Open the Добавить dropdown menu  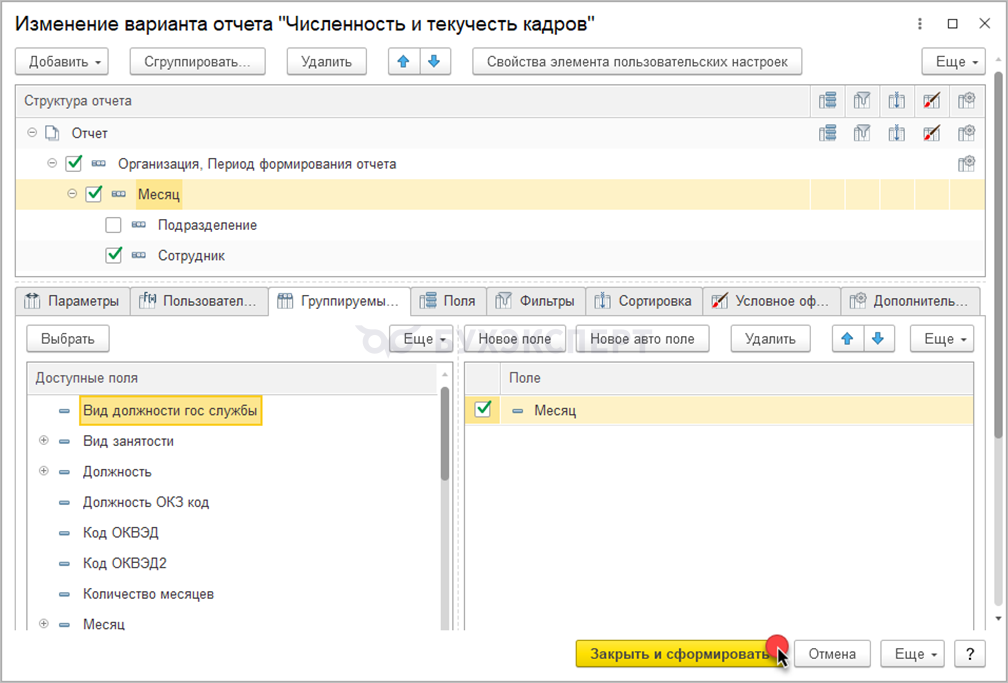pyautogui.click(x=67, y=62)
